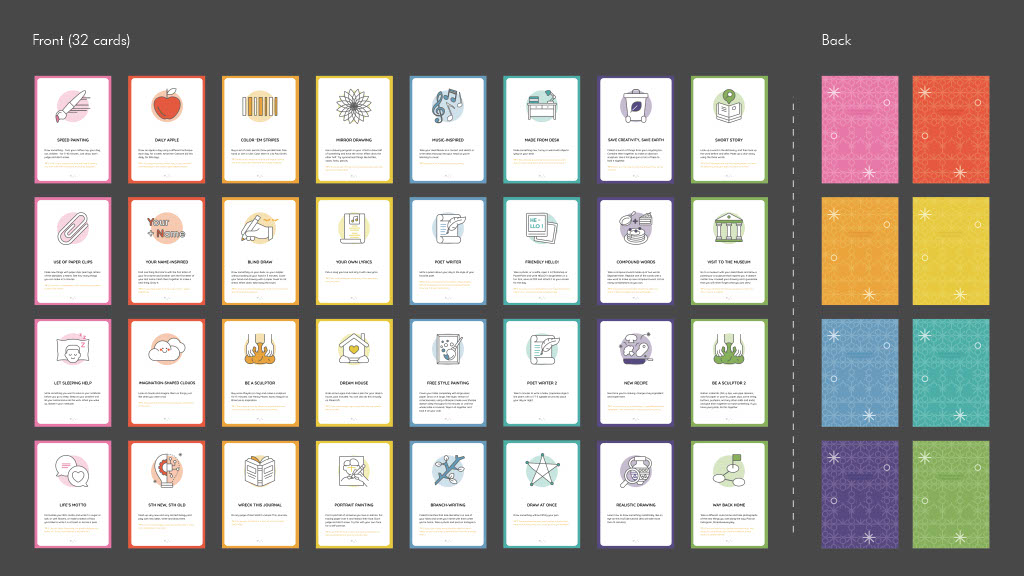Click the museum building icon
Screen dimensions: 1024x576
[x=729, y=226]
